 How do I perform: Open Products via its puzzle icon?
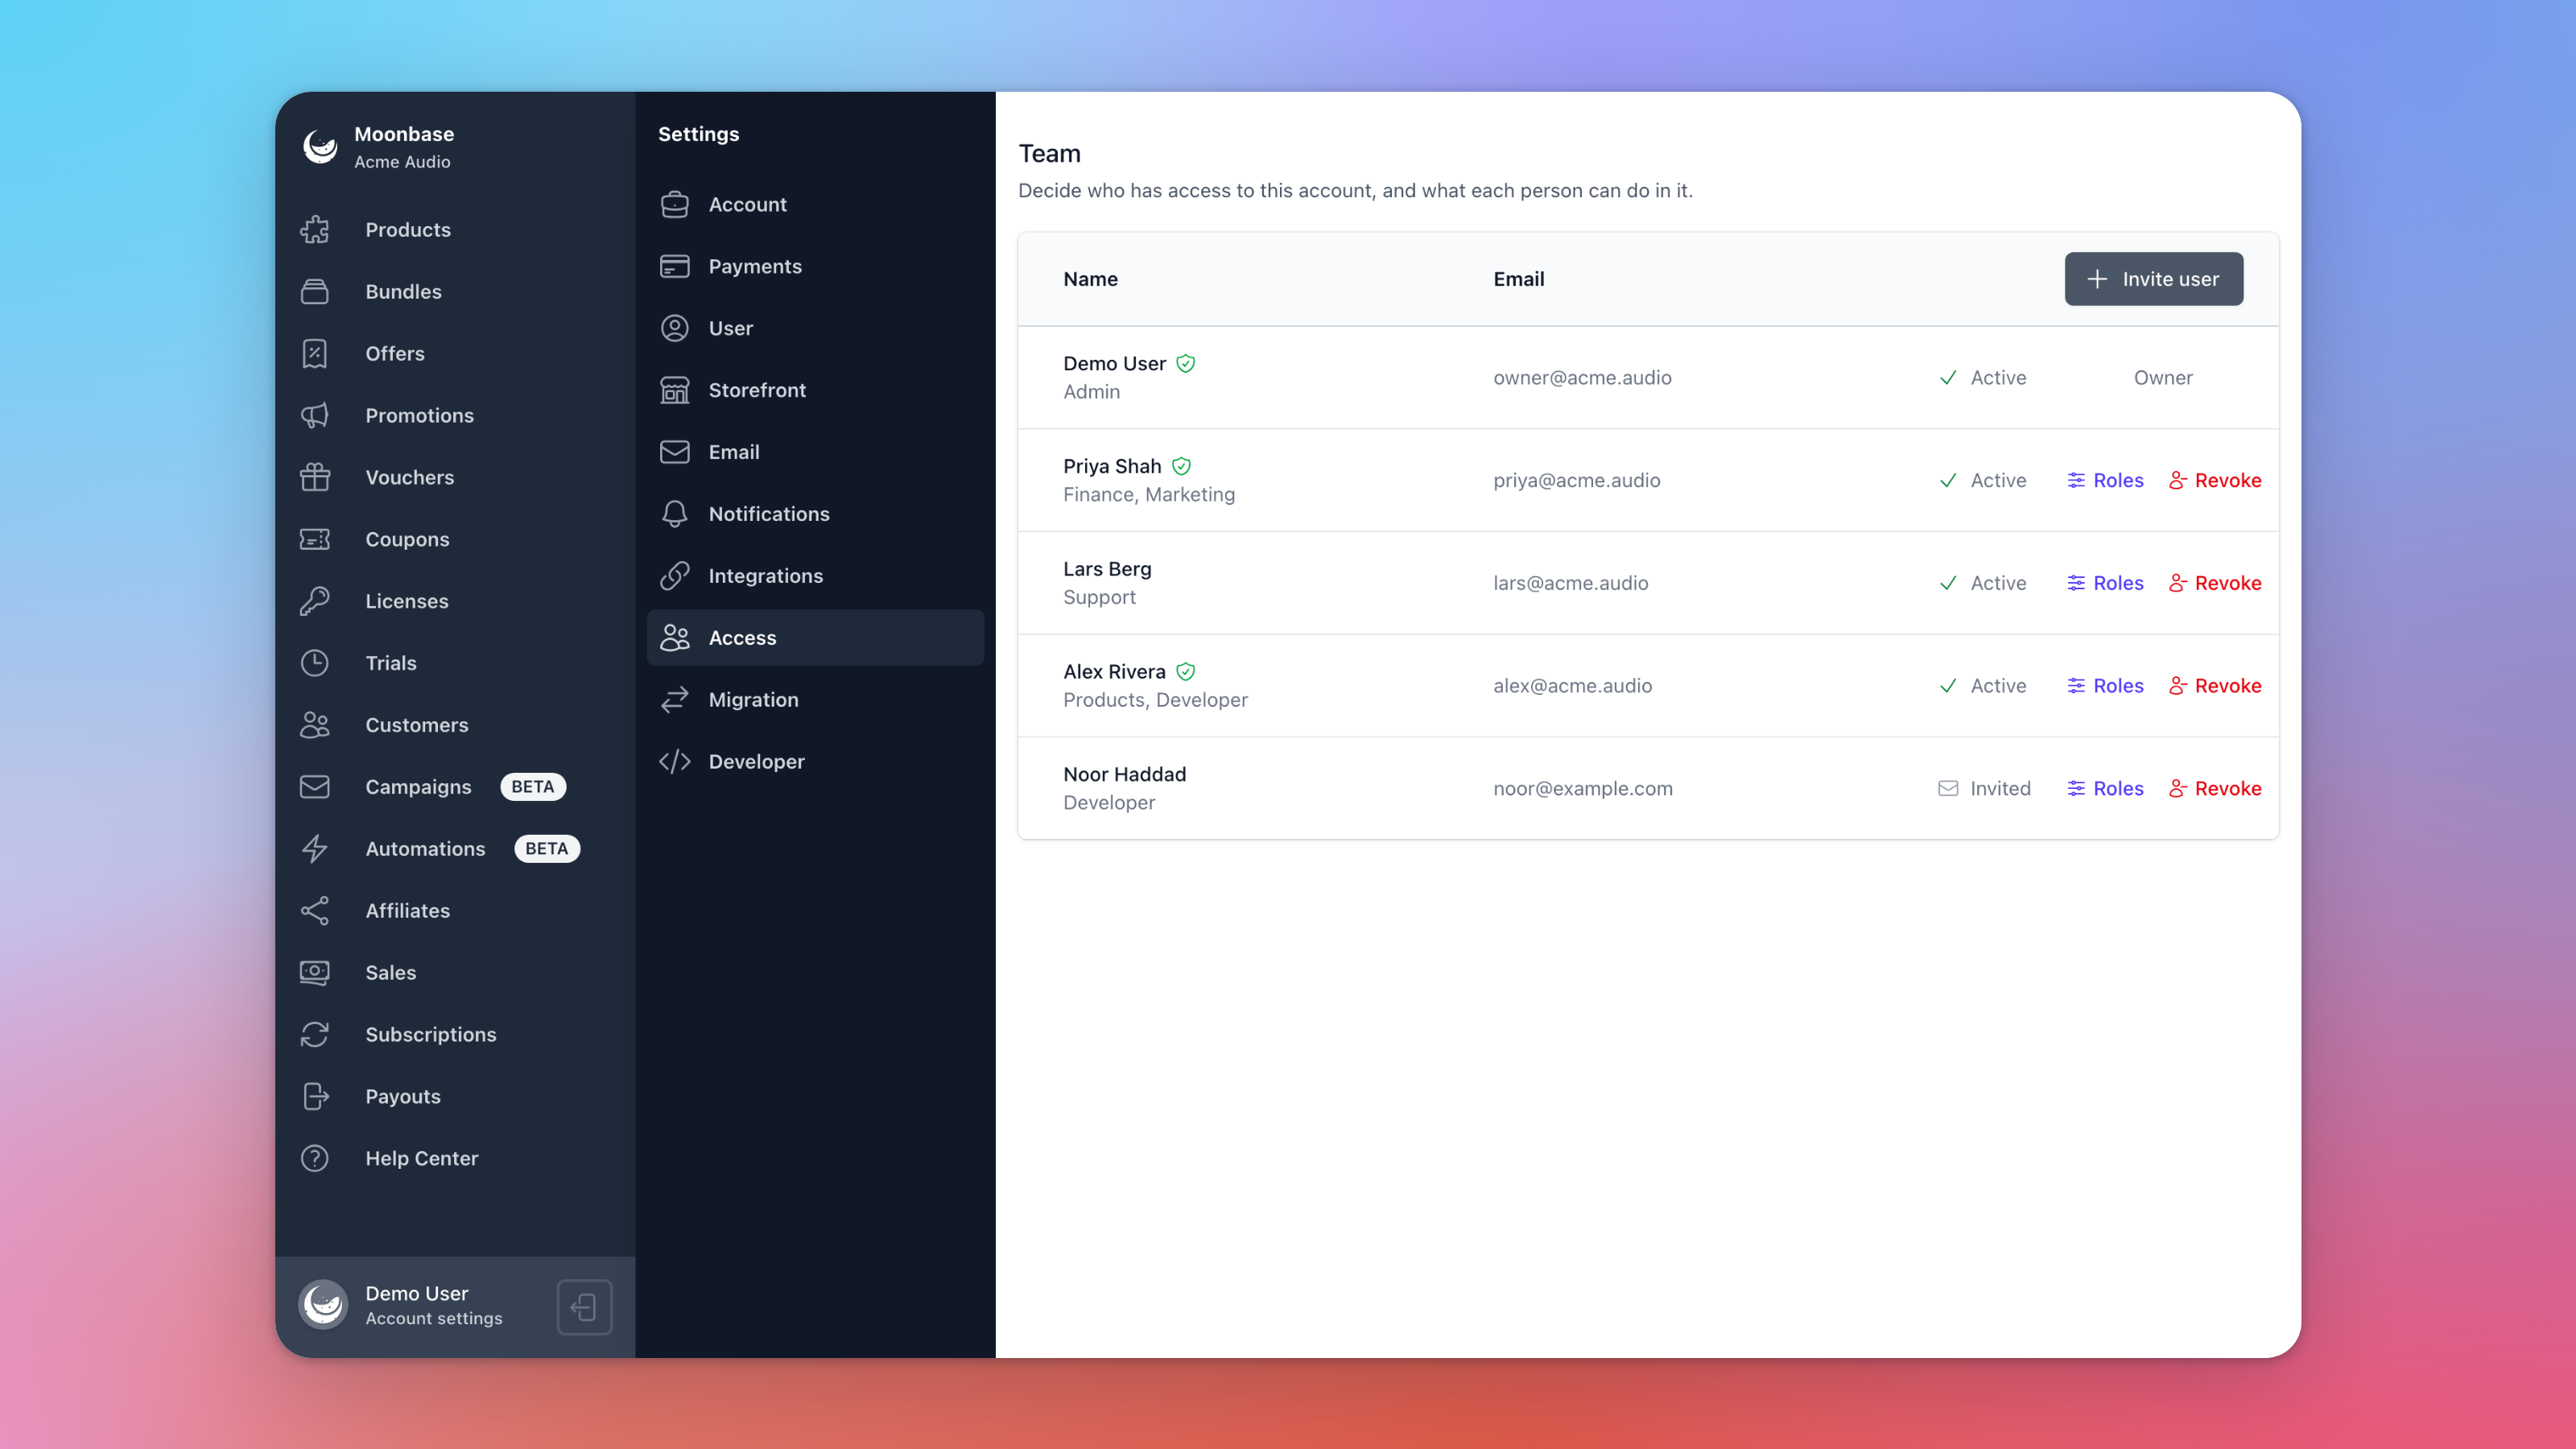[x=315, y=230]
